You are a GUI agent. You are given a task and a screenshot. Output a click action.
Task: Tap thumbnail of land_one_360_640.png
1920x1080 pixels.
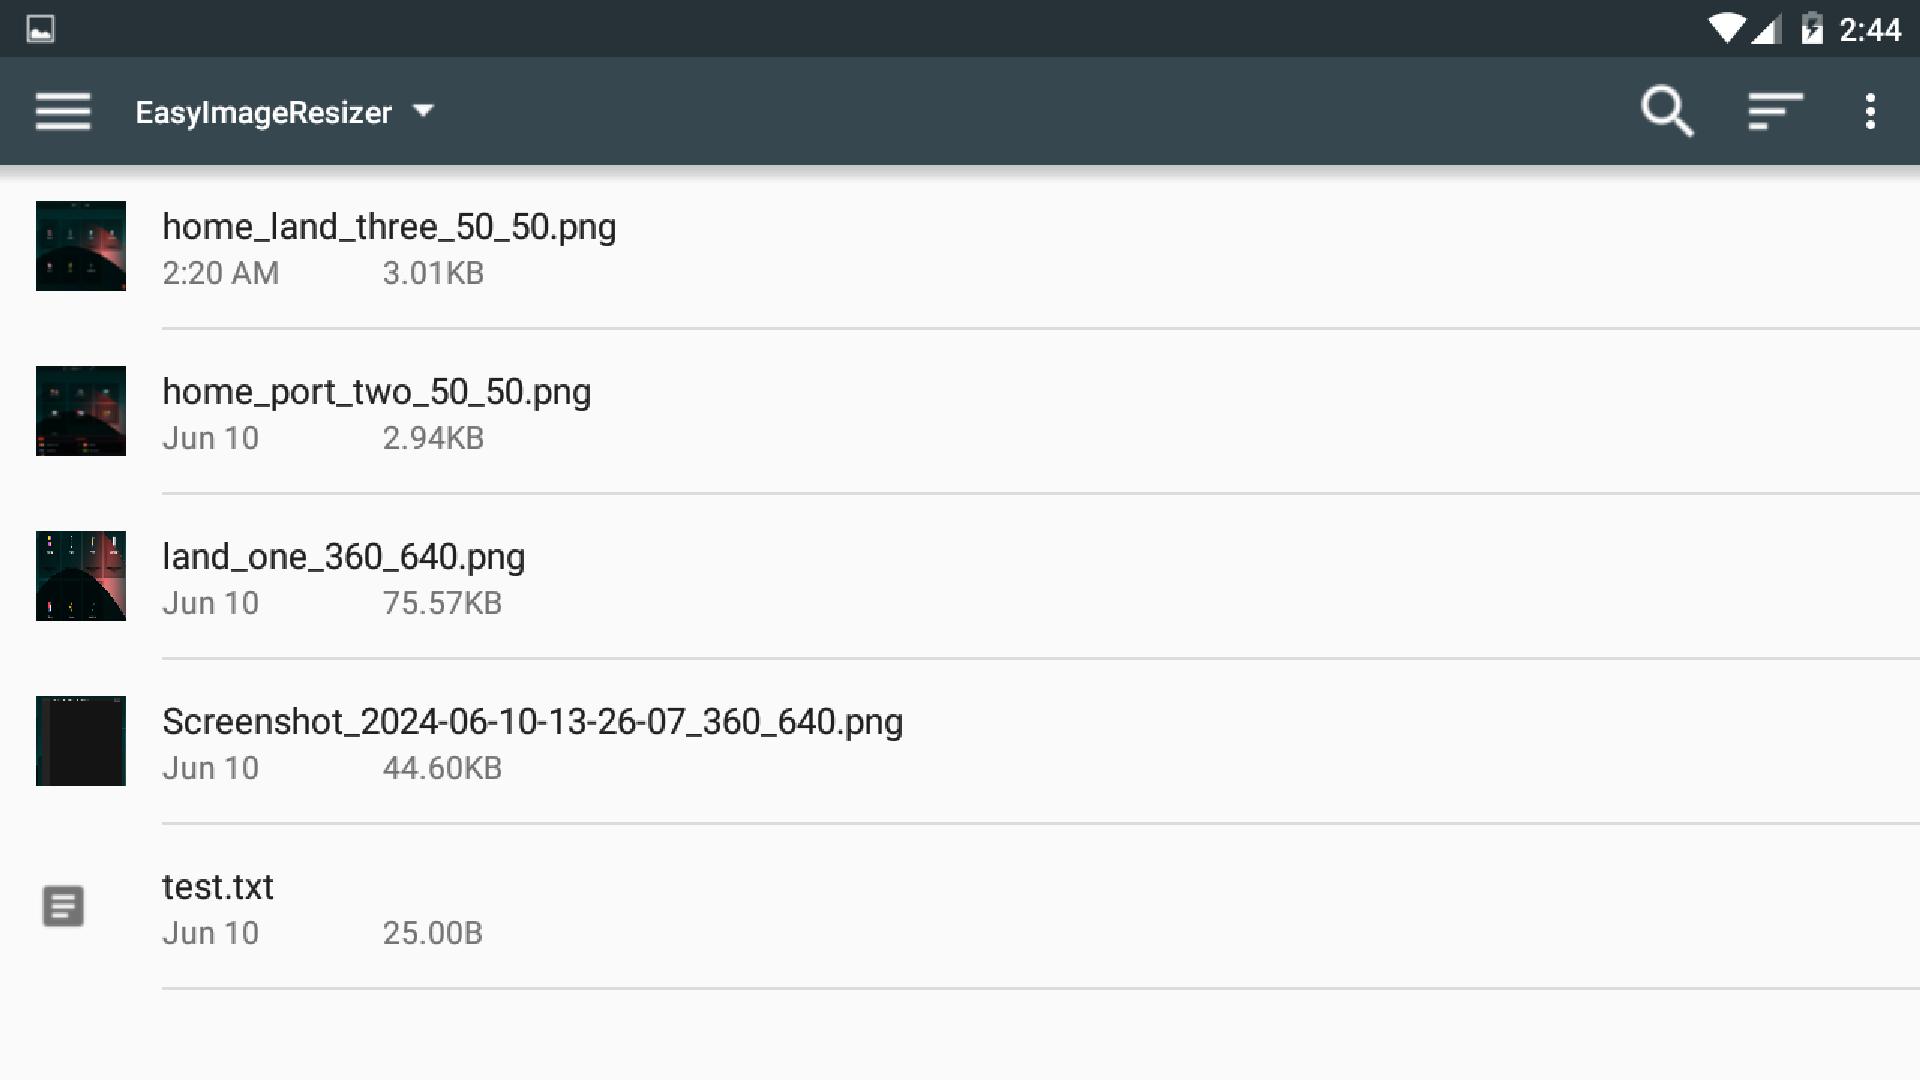pos(81,576)
